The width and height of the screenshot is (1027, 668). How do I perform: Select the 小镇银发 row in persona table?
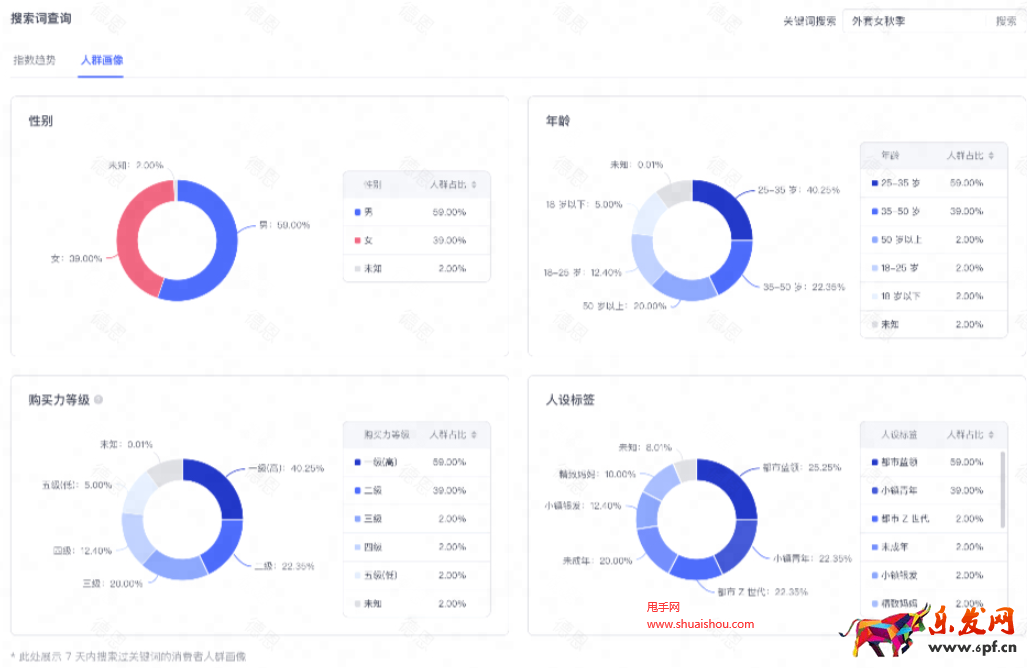(933, 575)
